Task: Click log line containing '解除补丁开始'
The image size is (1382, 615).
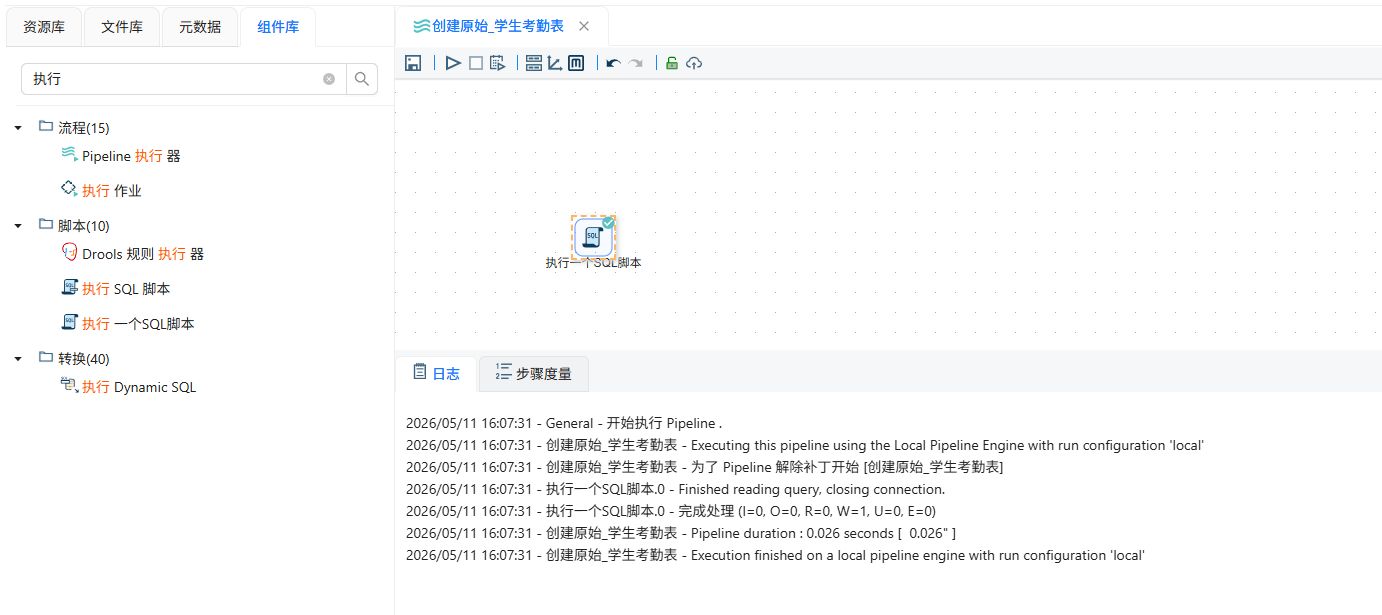Action: (x=705, y=467)
